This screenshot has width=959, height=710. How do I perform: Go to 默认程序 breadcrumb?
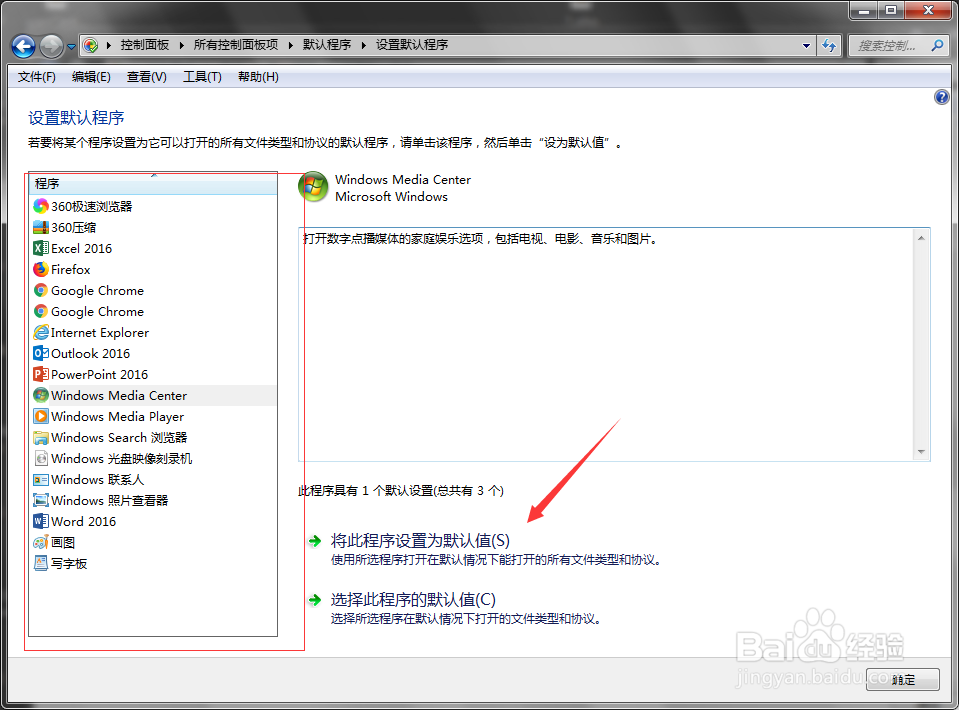click(327, 45)
